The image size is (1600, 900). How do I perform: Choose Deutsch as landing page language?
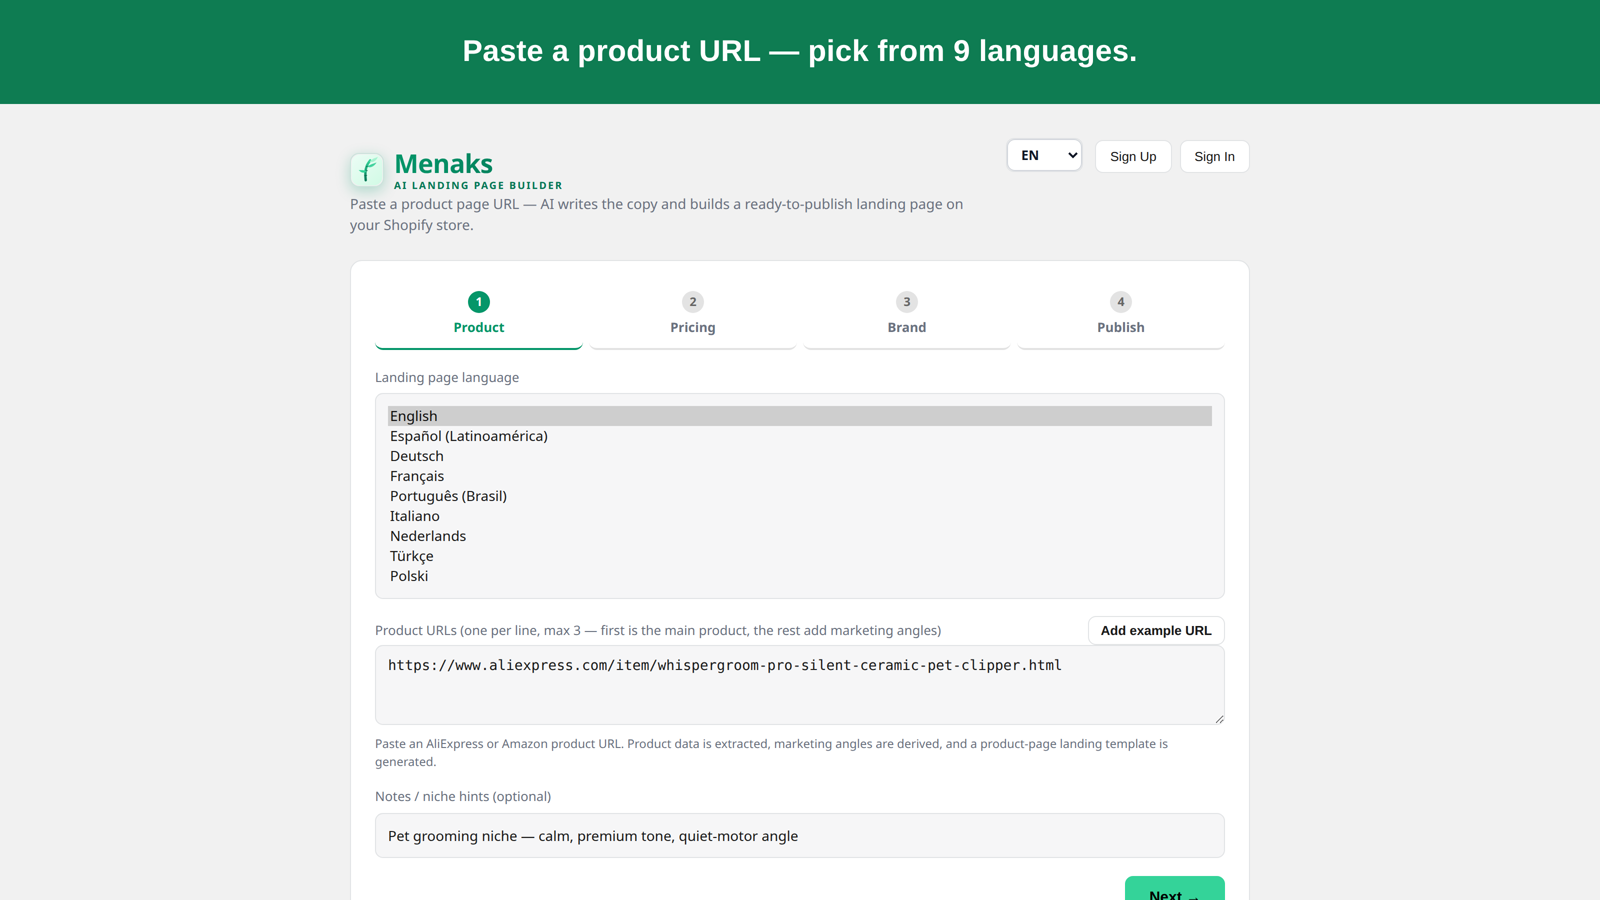(800, 456)
